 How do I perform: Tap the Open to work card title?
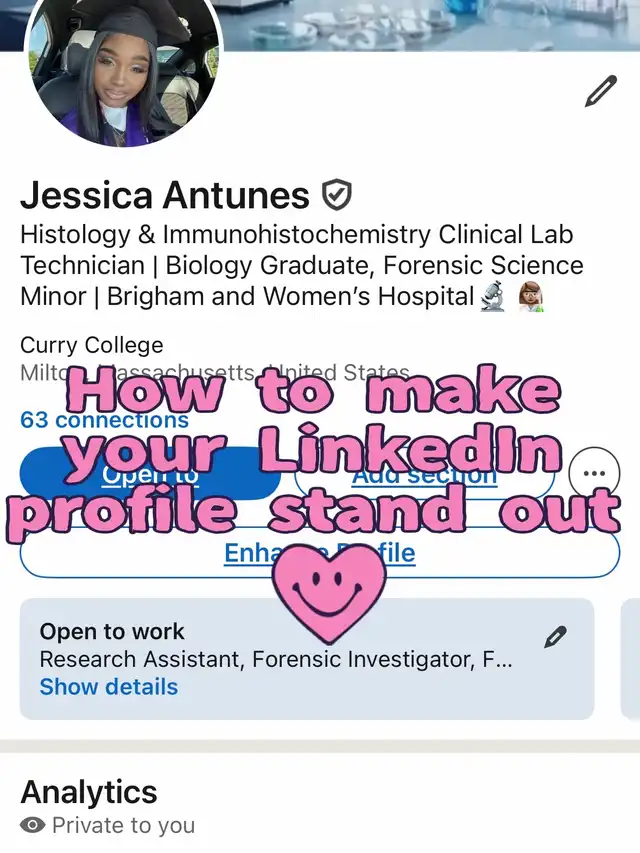click(x=112, y=632)
